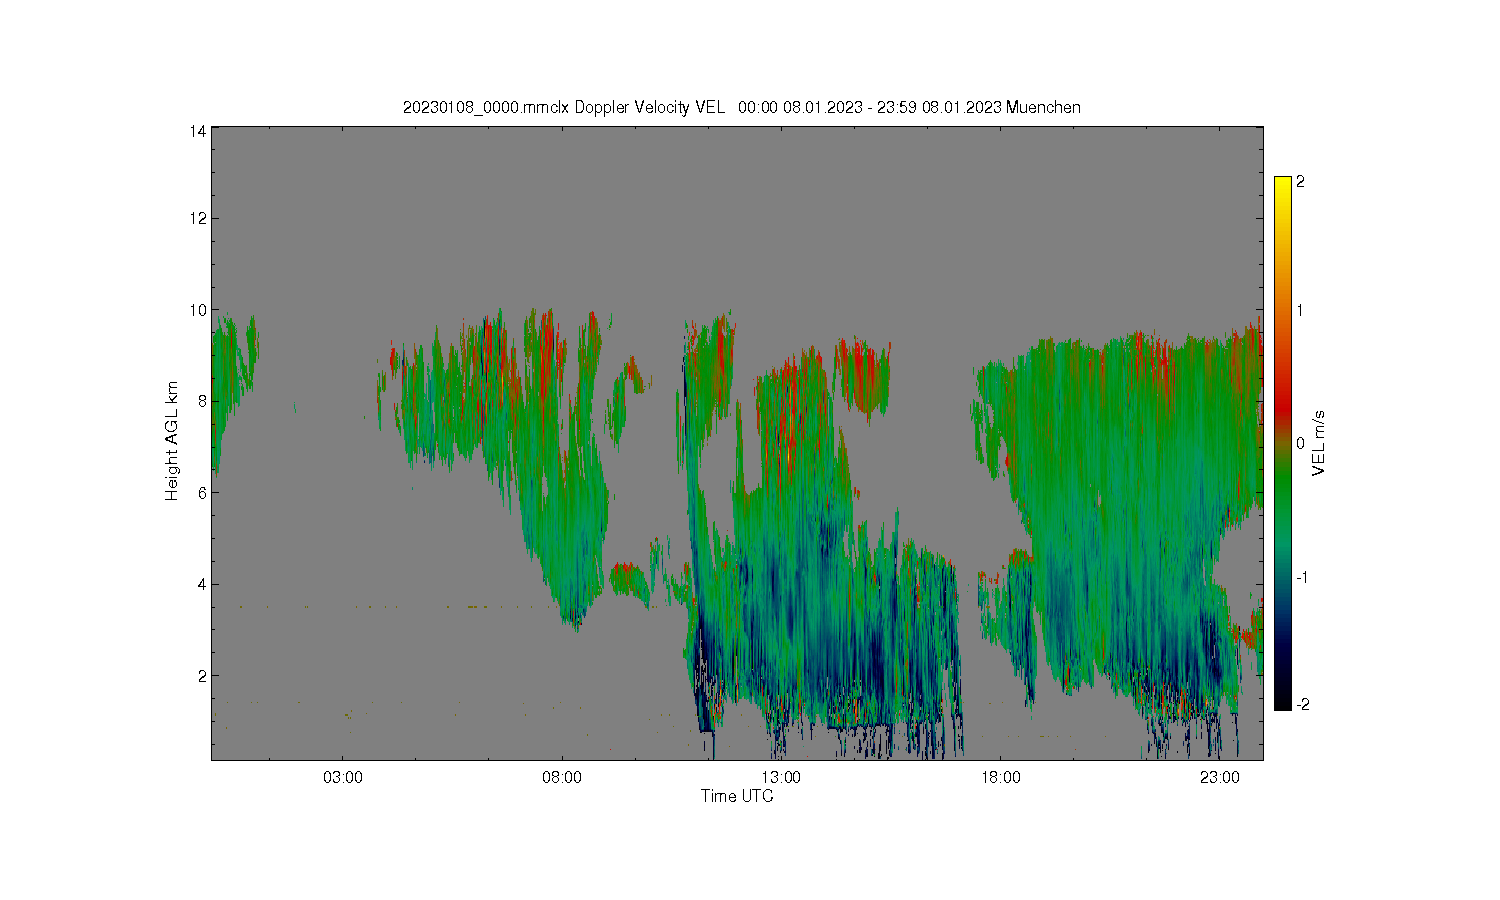Click the 23:00 time tick label

1220,777
